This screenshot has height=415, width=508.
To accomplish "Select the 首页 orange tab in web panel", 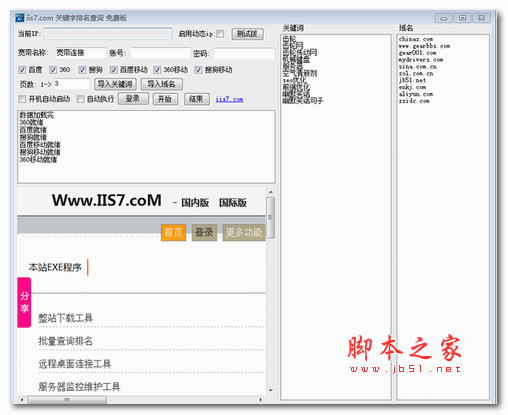I will click(173, 232).
